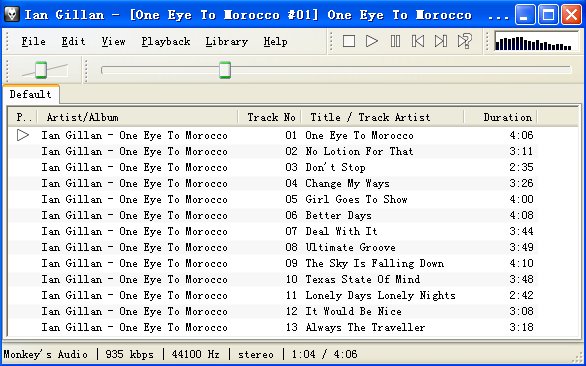Viewport: 586px width, 366px height.
Task: Select track It Would Be Nice
Action: 353,311
